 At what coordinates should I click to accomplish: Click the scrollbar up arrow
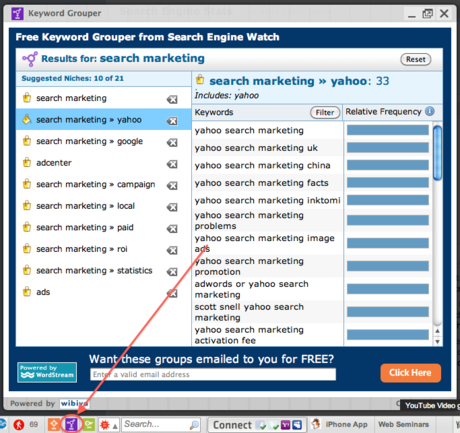[x=437, y=331]
